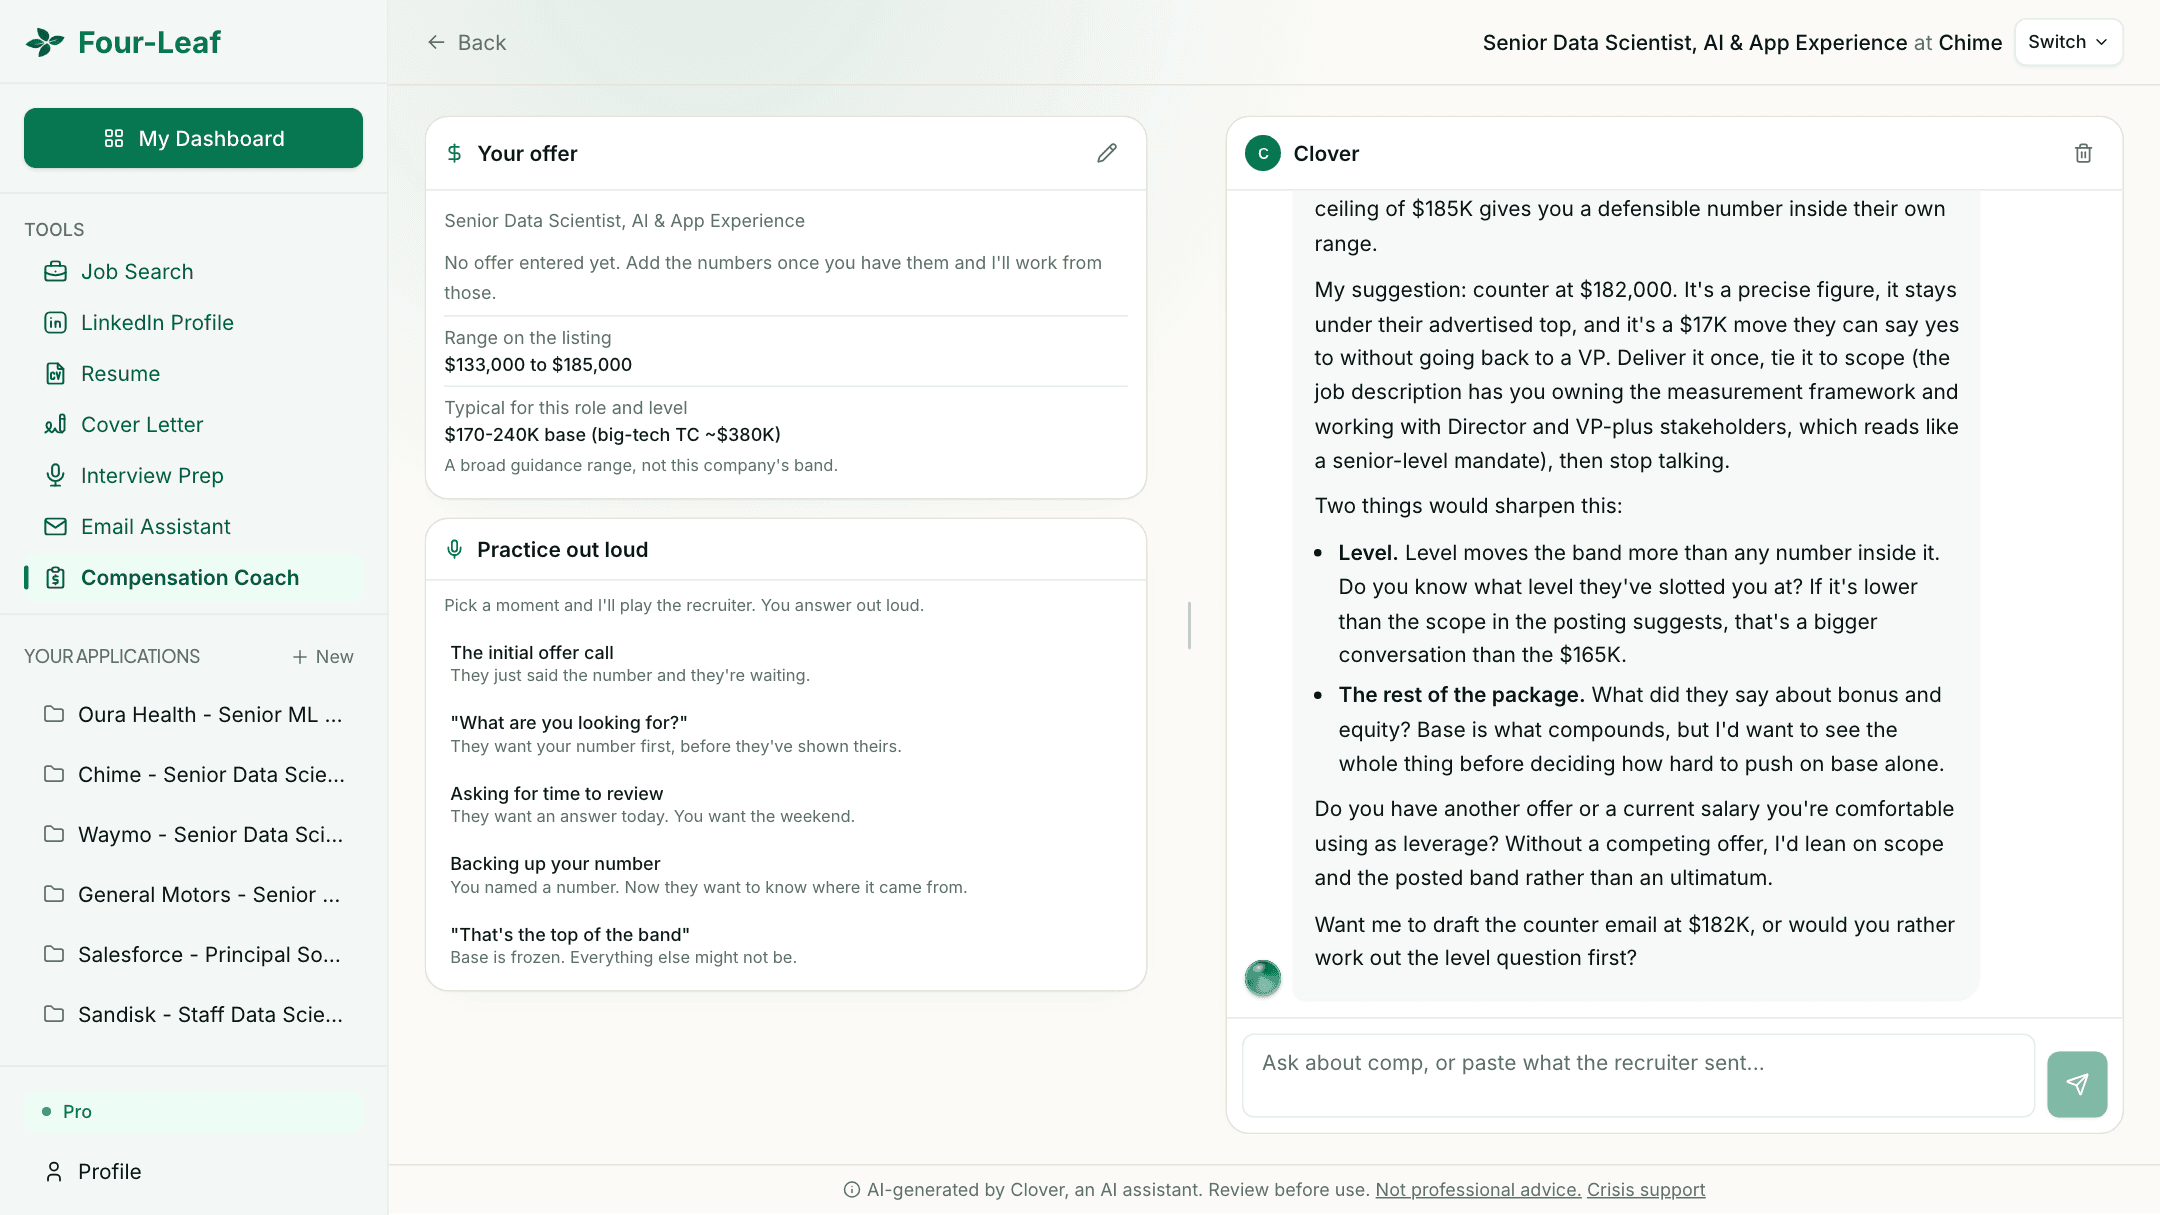The image size is (2160, 1215).
Task: Start 'Backing up your number' practice
Action: [786, 875]
